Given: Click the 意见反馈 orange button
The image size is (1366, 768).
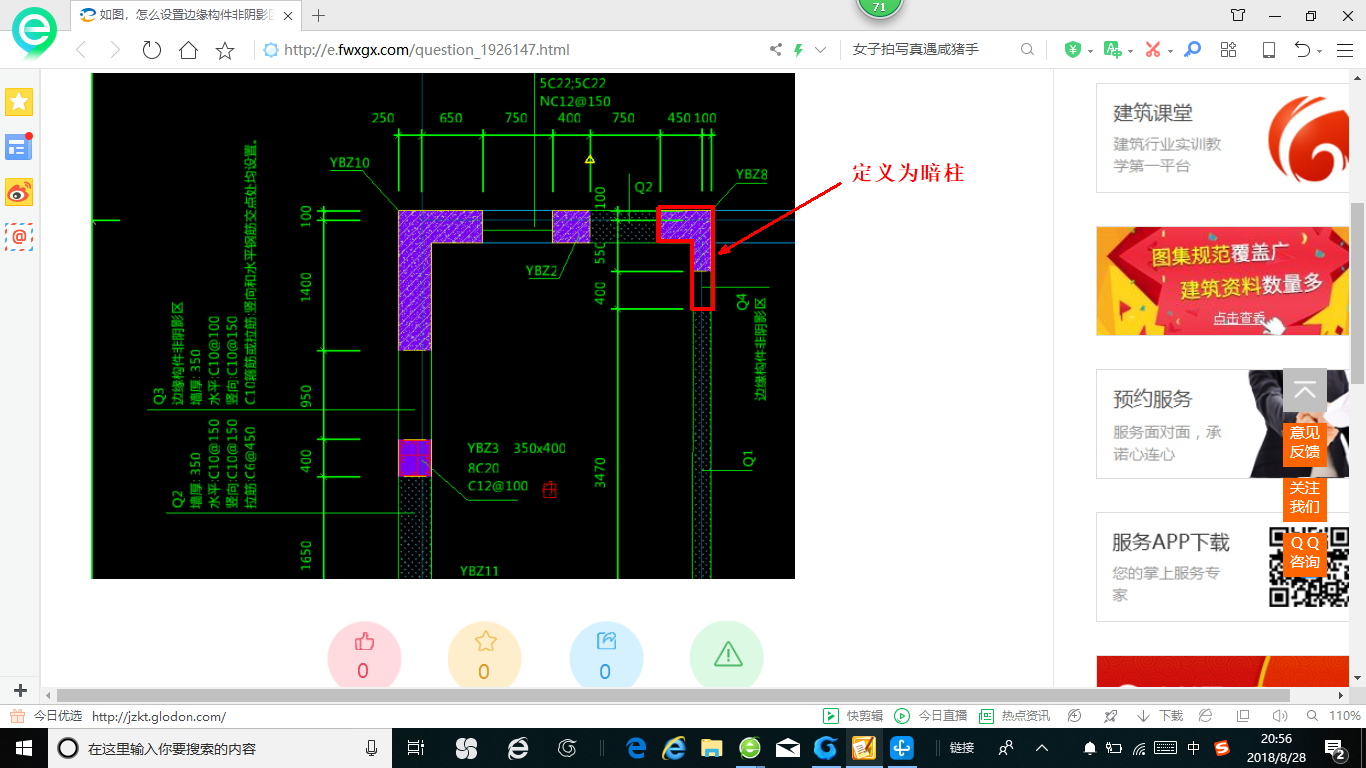Looking at the screenshot, I should pos(1305,442).
